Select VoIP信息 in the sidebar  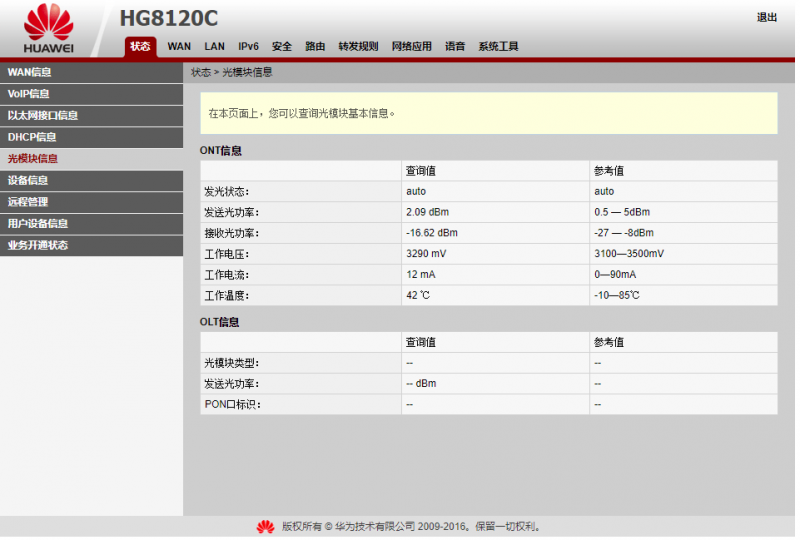point(91,94)
